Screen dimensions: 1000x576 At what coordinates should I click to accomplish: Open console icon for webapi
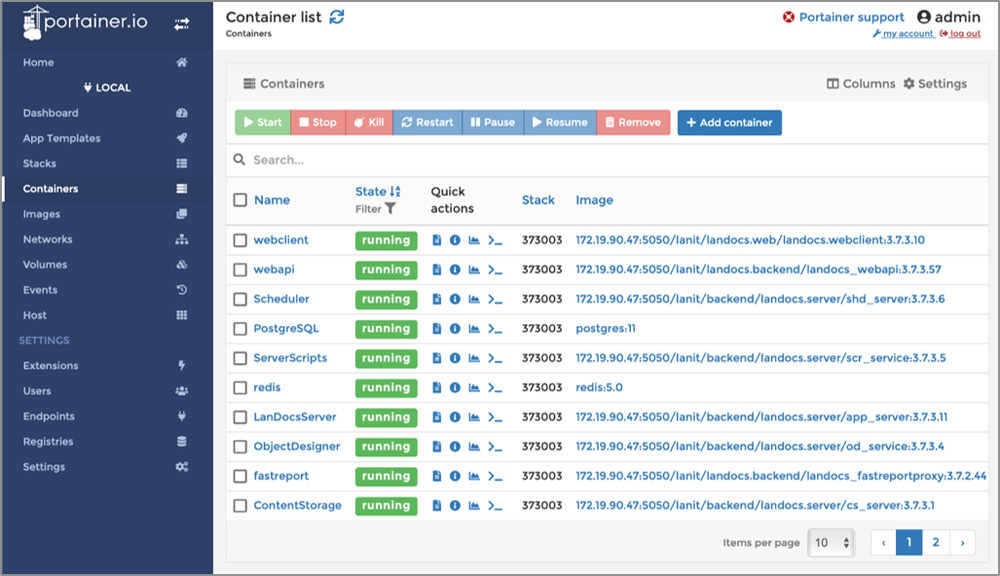(x=495, y=270)
